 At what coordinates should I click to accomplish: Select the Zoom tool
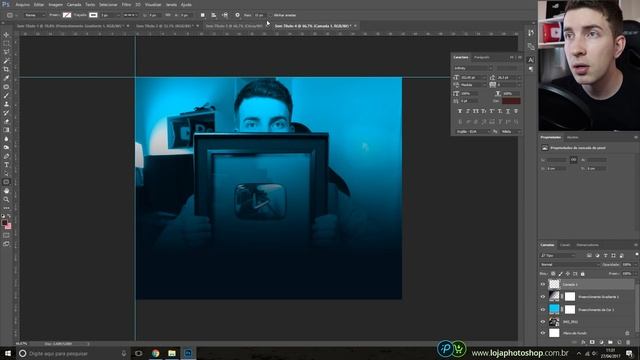6,199
